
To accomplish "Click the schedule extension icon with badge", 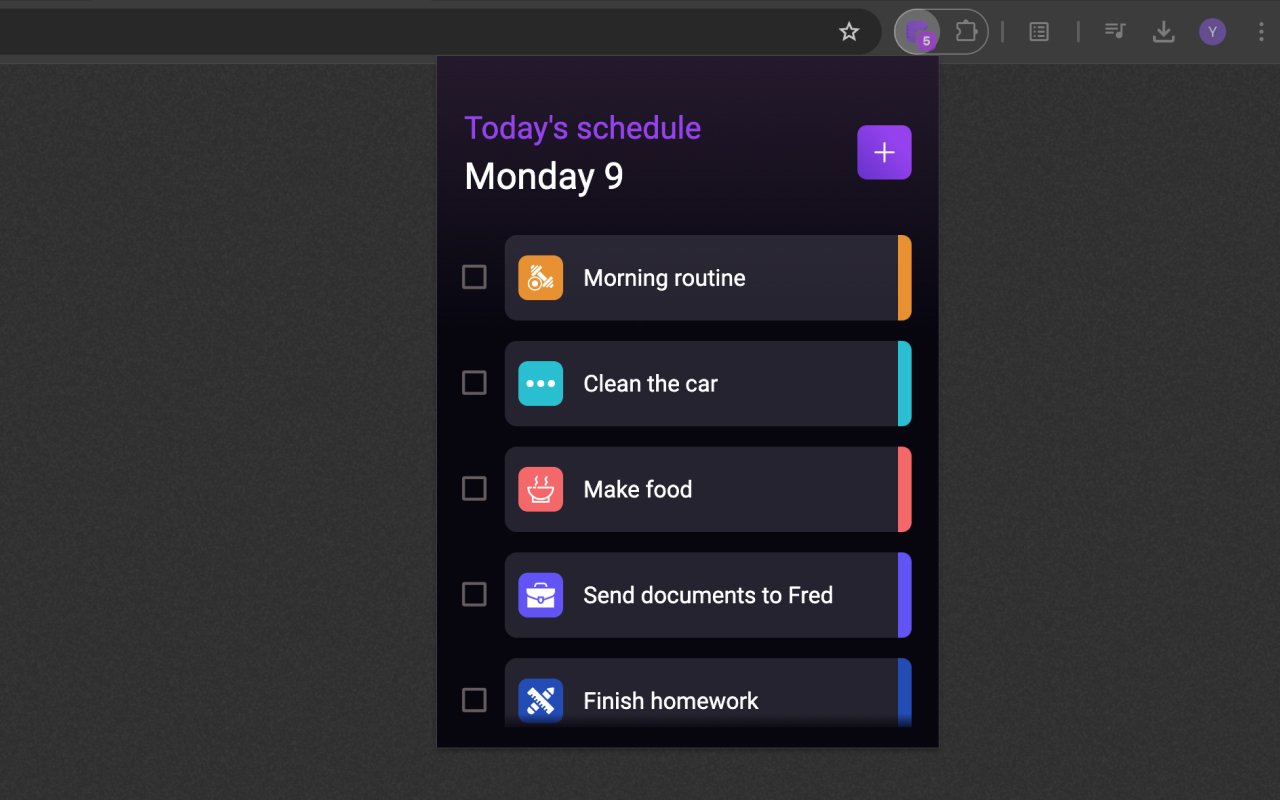I will pyautogui.click(x=917, y=32).
